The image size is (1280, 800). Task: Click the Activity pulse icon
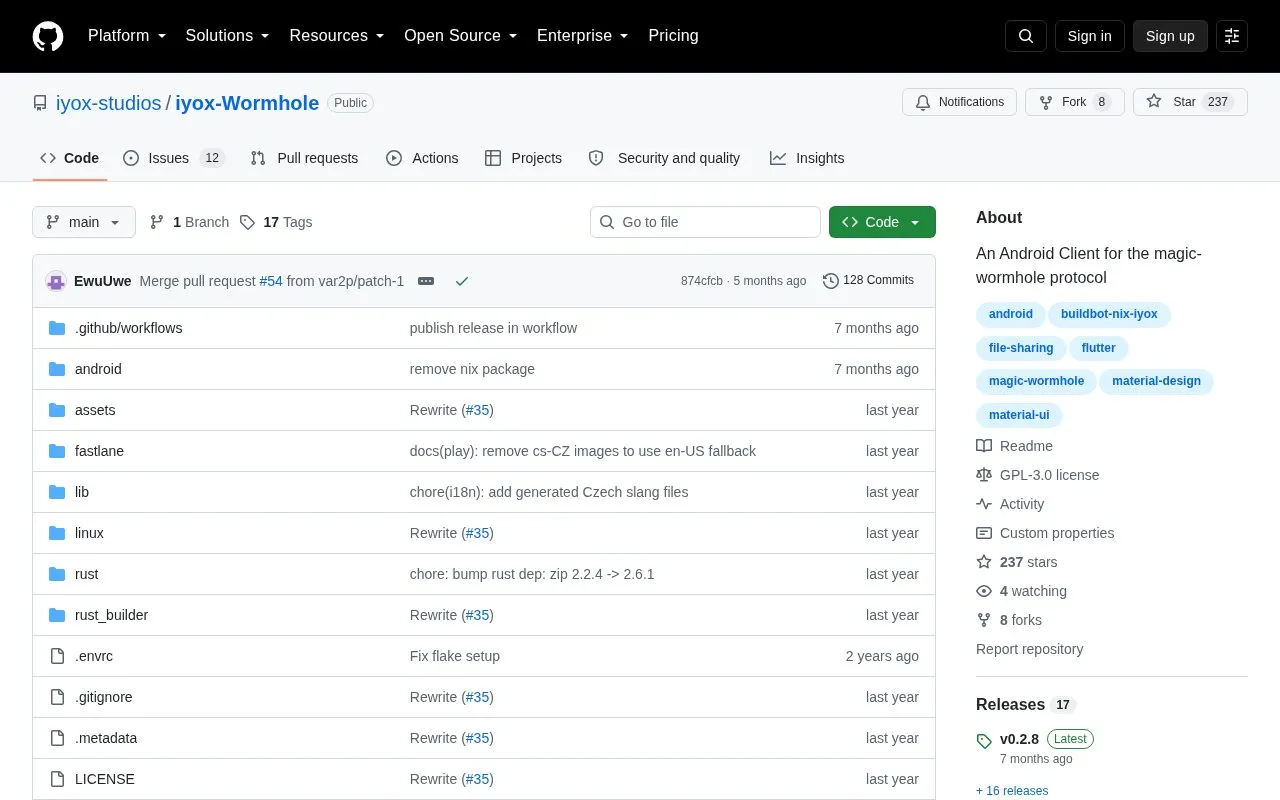point(984,504)
